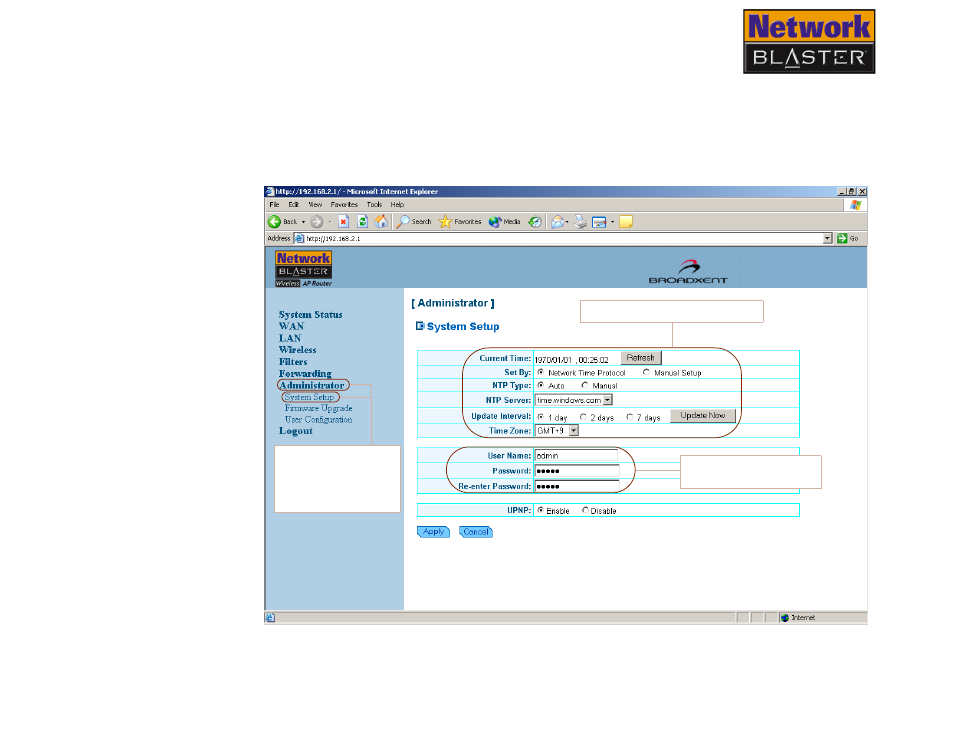This screenshot has width=954, height=742.
Task: Open the Favorites menu
Action: tap(344, 205)
